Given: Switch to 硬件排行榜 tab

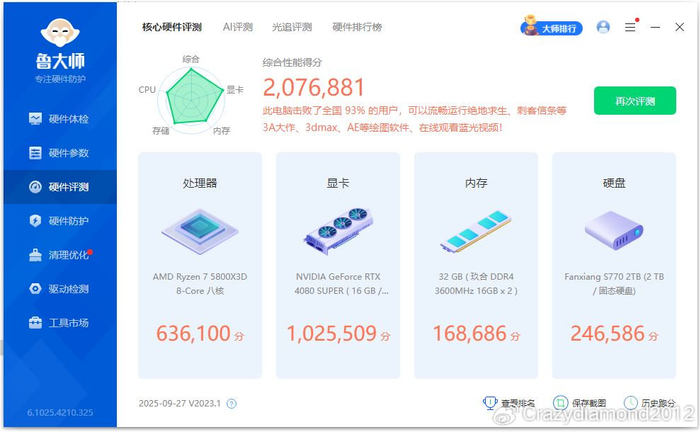Looking at the screenshot, I should (x=357, y=27).
